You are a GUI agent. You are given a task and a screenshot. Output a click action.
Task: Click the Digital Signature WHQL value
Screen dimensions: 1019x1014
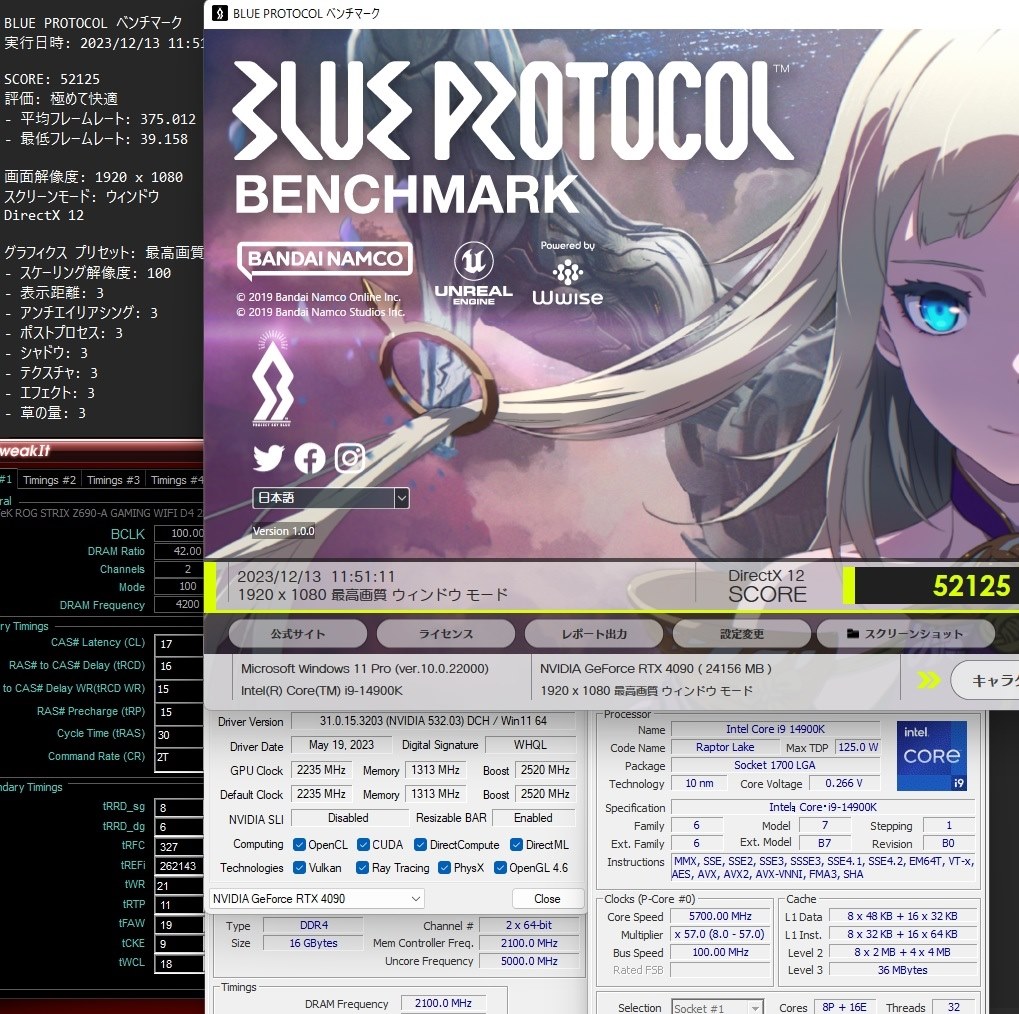[x=530, y=745]
